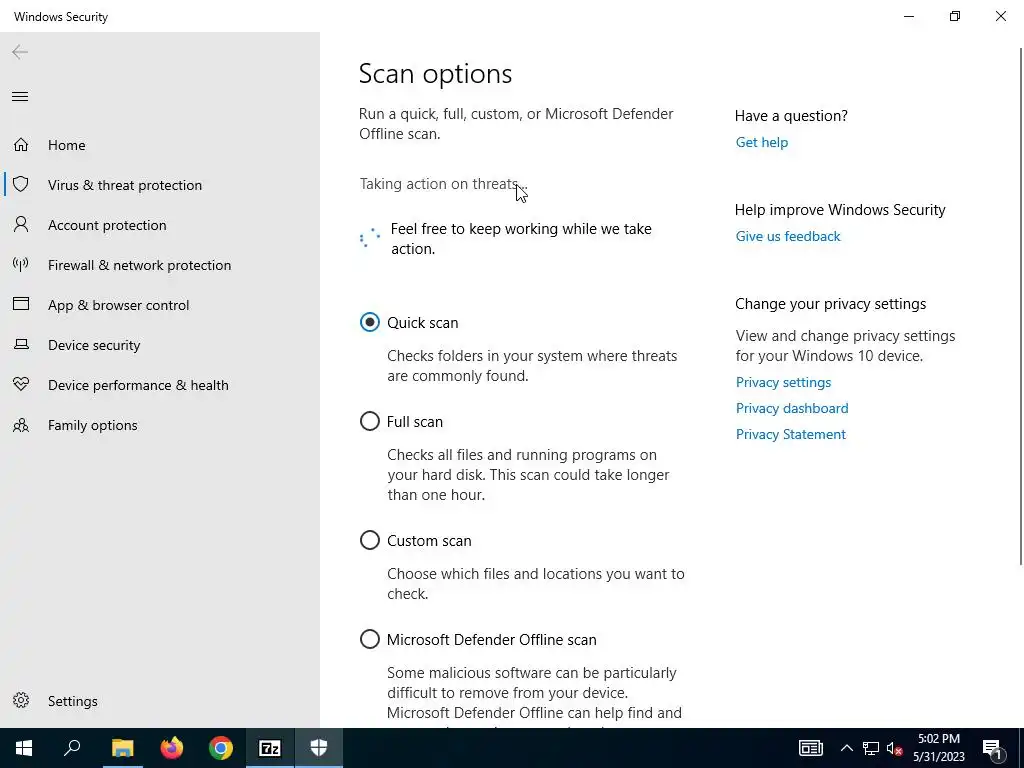The image size is (1024, 768).
Task: Launch Firefox from the taskbar
Action: tap(172, 748)
